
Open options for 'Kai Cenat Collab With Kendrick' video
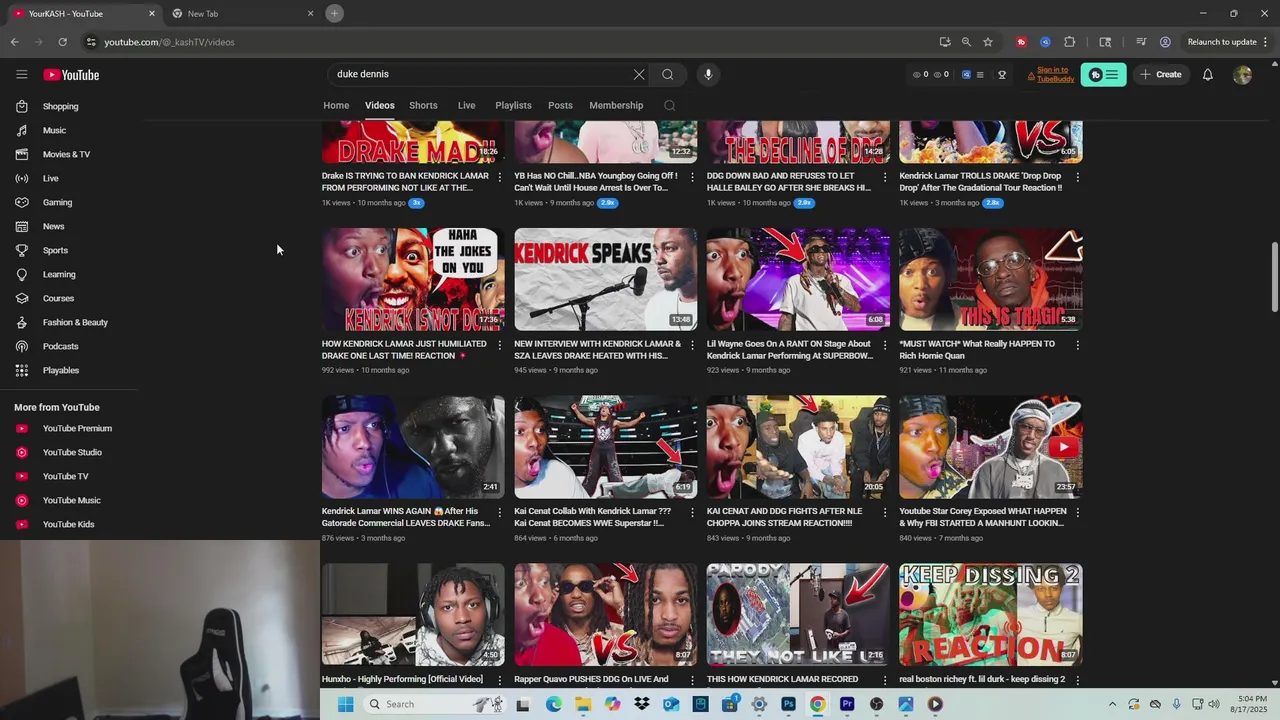[x=692, y=512]
